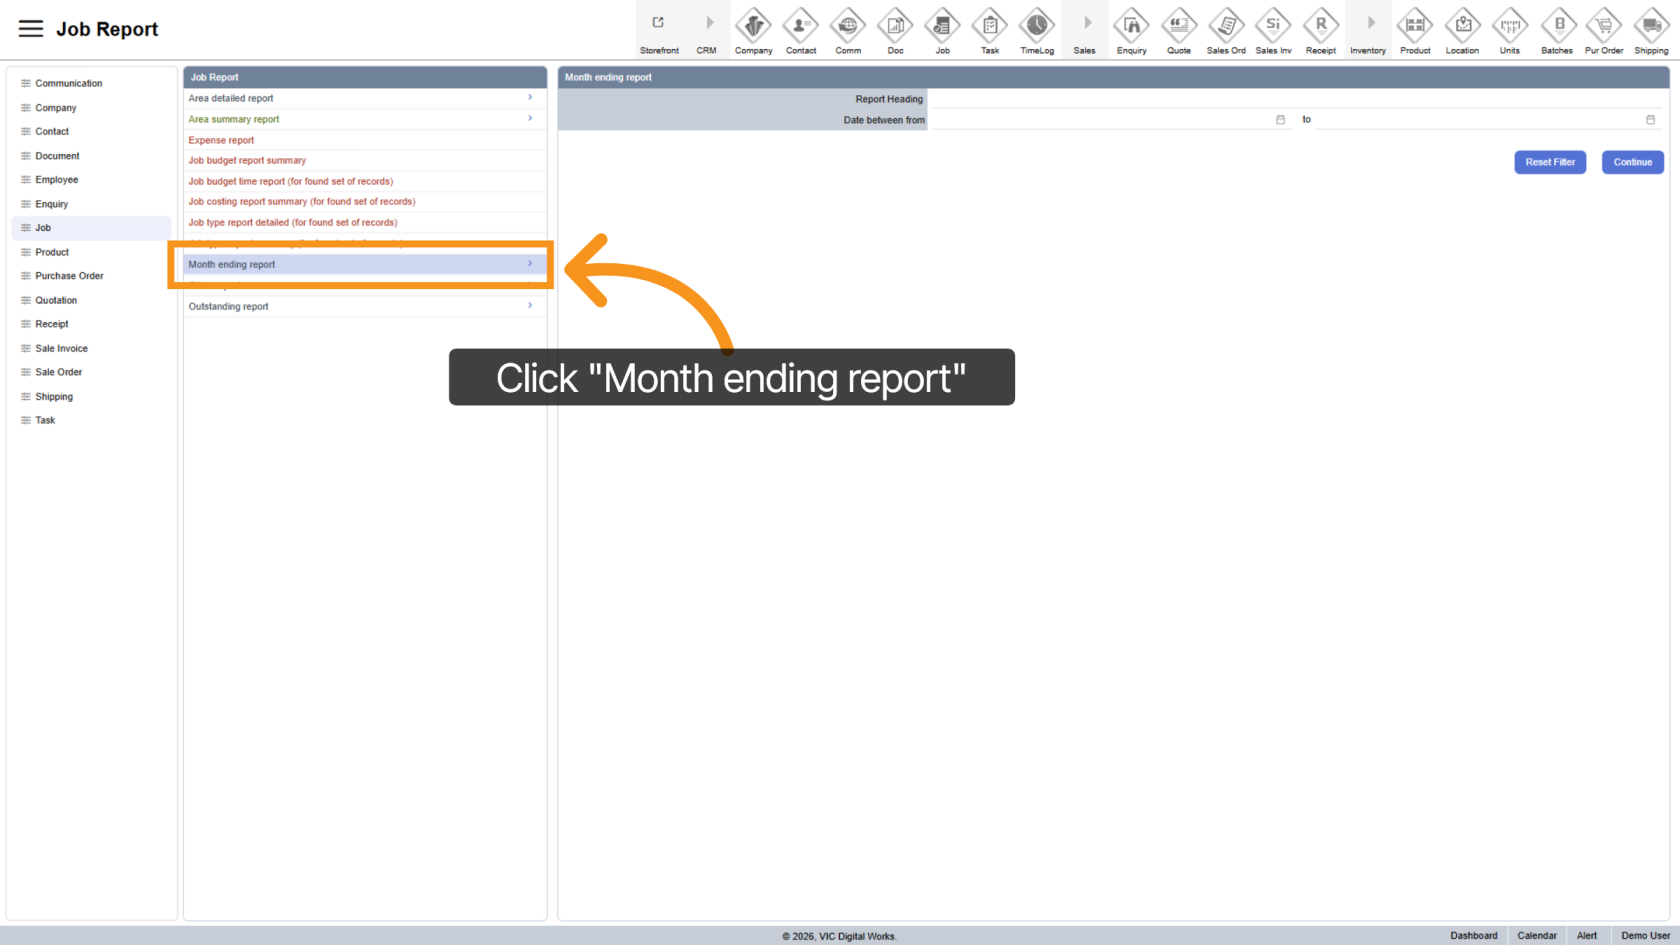Viewport: 1680px width, 945px height.
Task: Select Employee in left sidebar
Action: click(x=56, y=180)
